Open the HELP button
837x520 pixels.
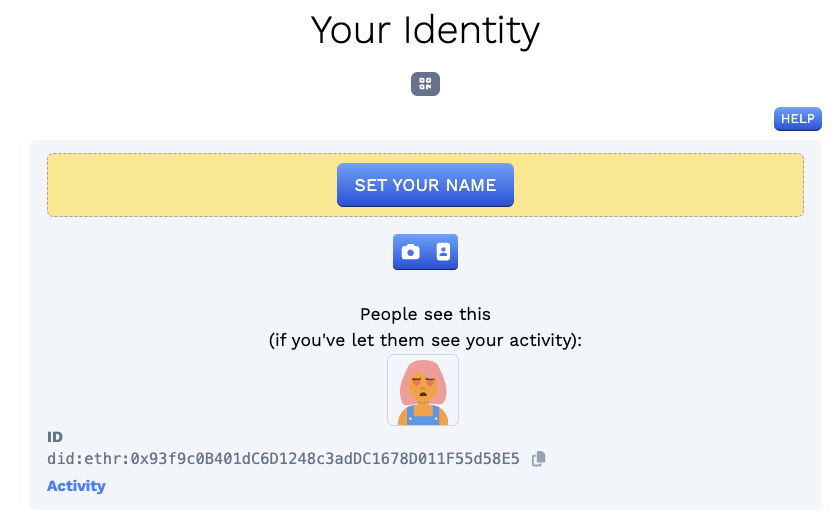797,119
